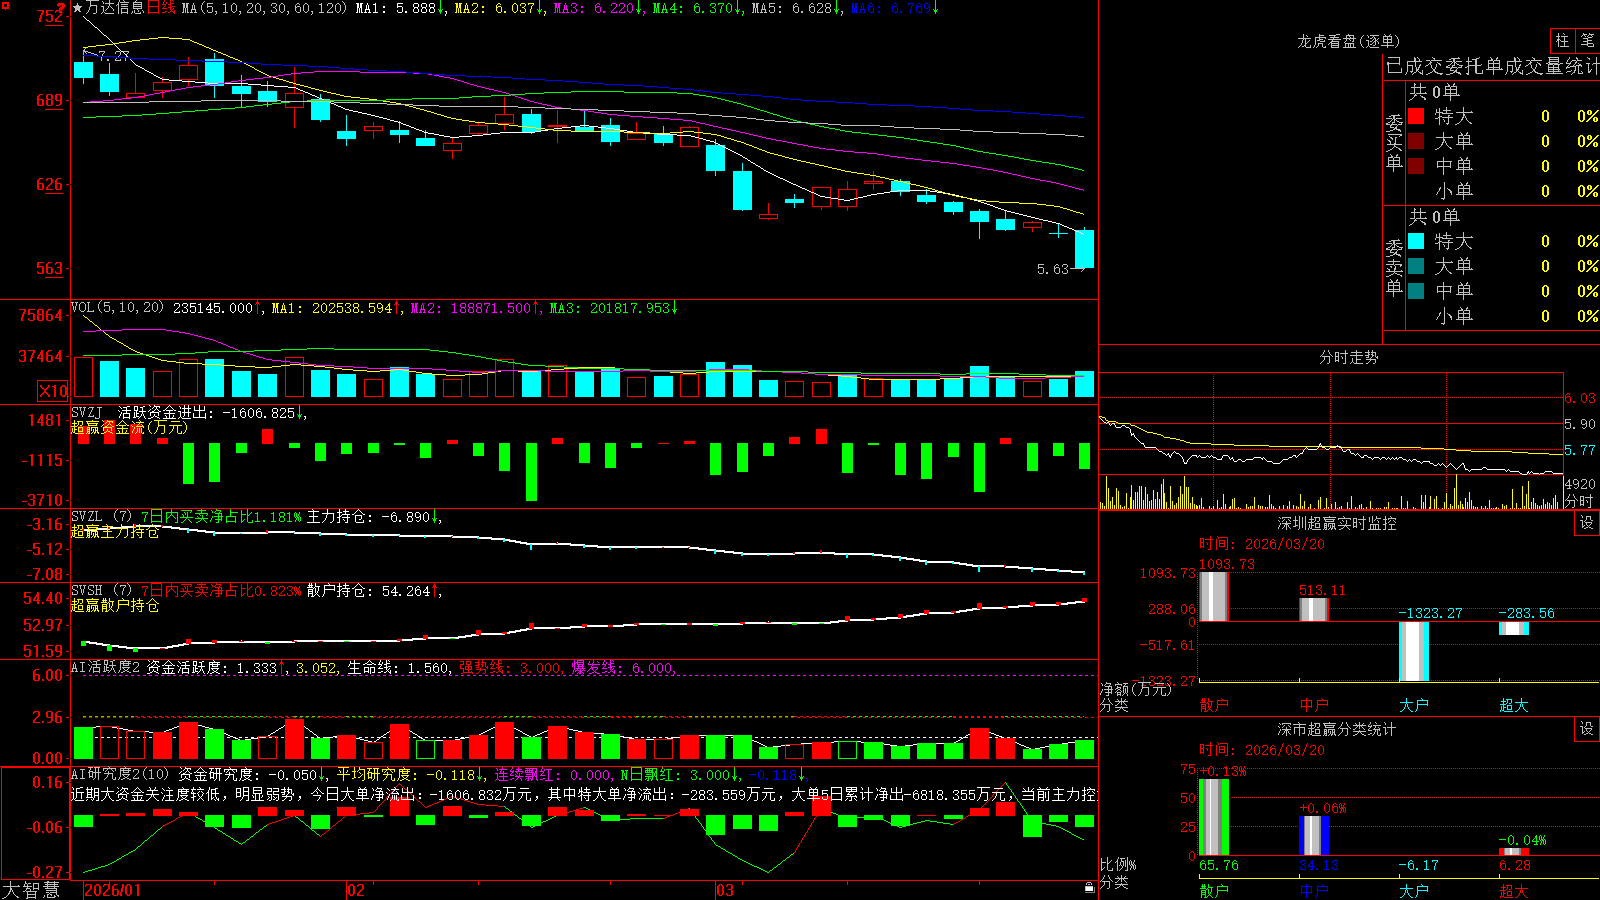This screenshot has width=1600, height=900.
Task: Click the VOL(5,10,20) indicator label
Action: pos(117,307)
